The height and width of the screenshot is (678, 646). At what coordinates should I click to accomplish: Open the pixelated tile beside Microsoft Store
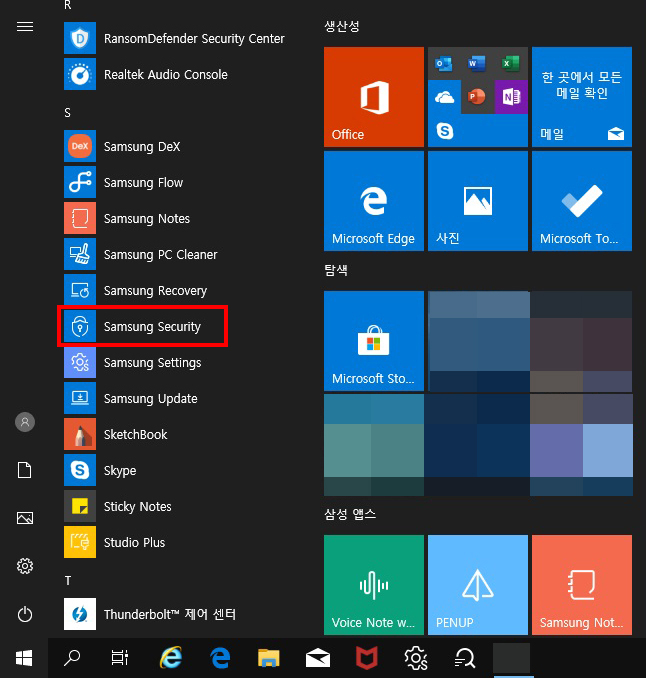[x=478, y=341]
